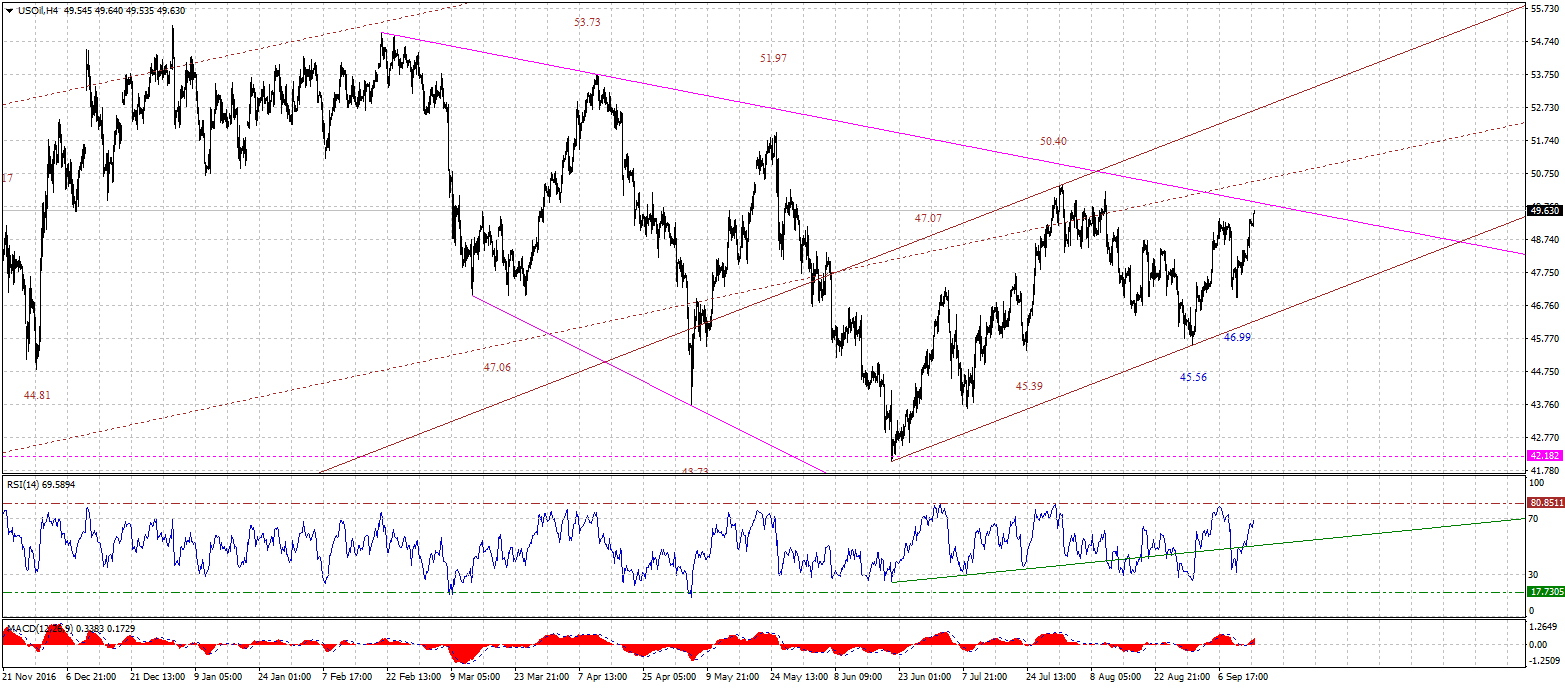Click 50.735 on the price axis
Image resolution: width=1565 pixels, height=688 pixels.
click(1545, 173)
